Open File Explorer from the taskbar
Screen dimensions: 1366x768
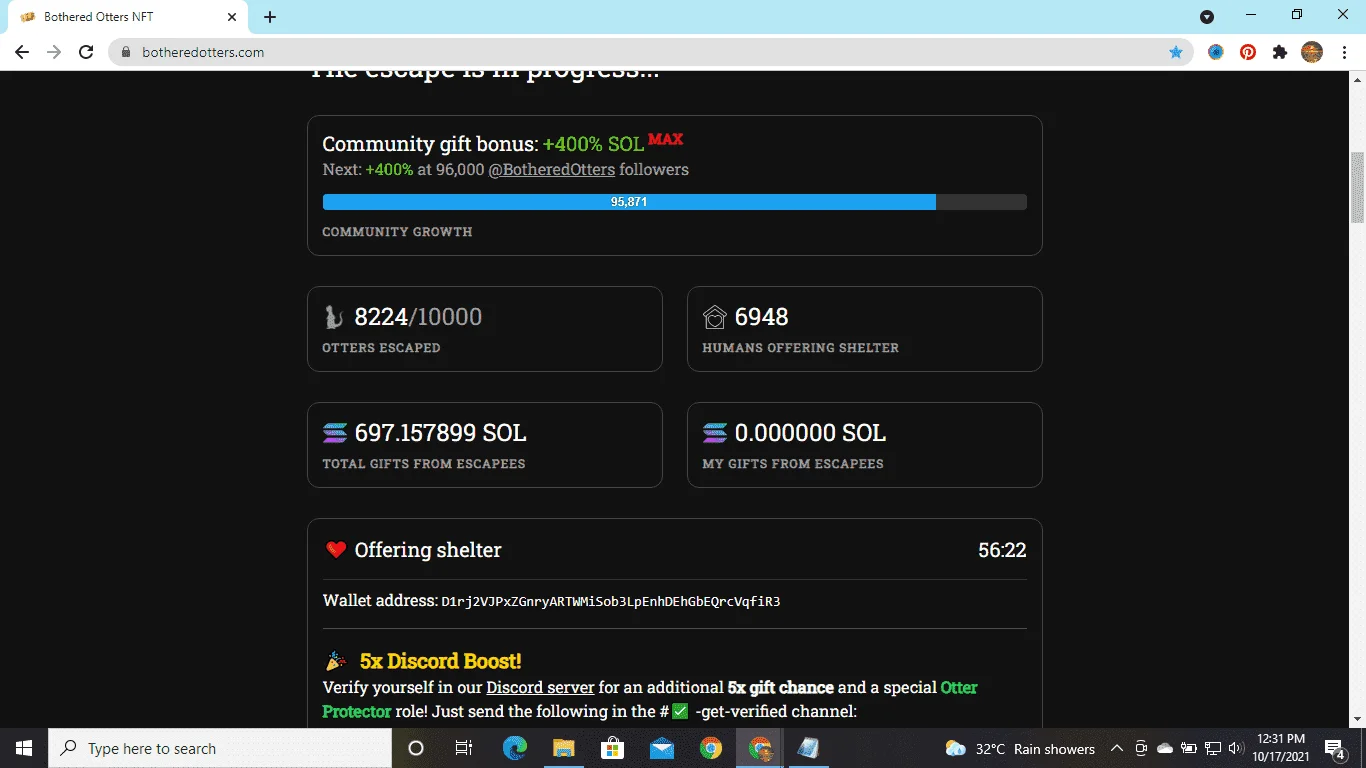564,748
